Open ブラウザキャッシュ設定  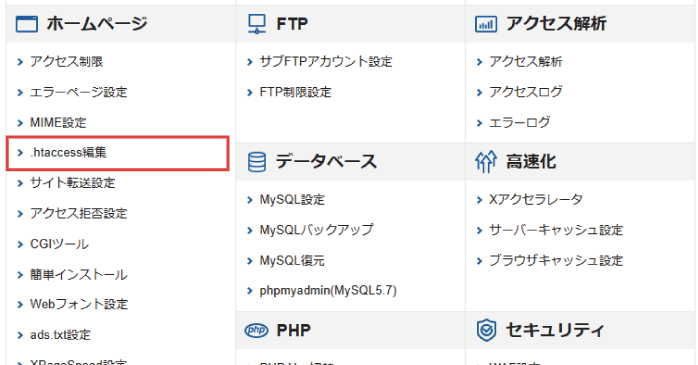556,260
